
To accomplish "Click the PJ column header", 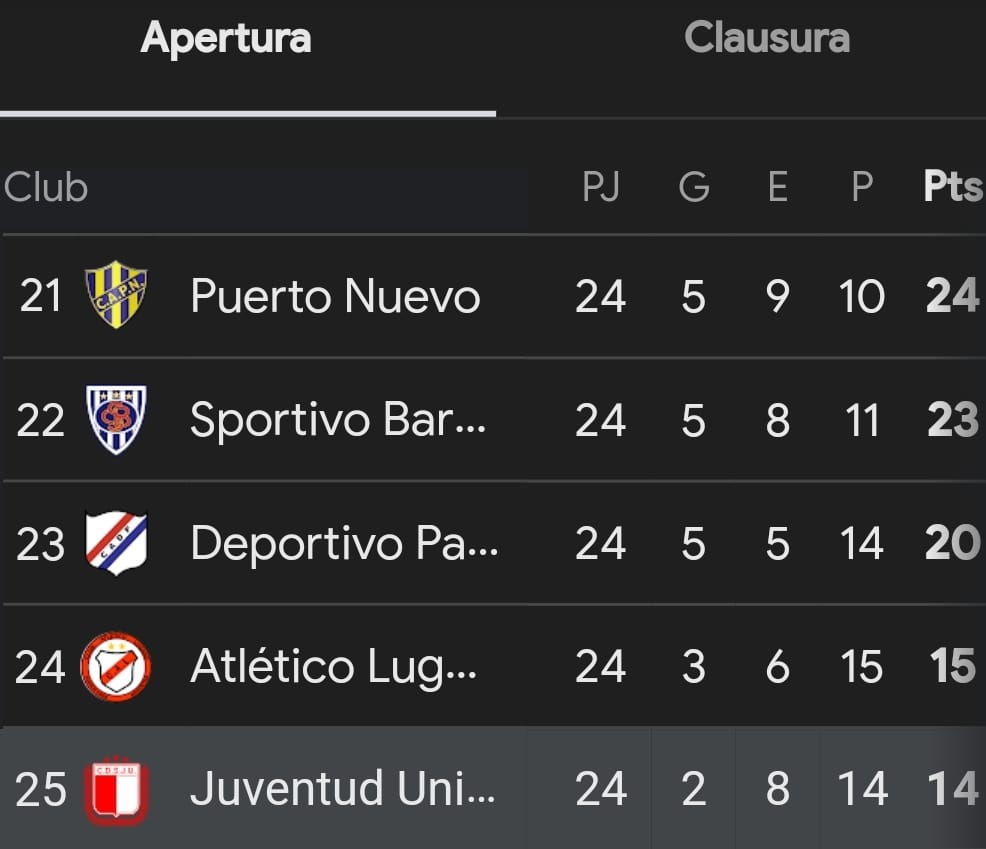I will click(600, 187).
